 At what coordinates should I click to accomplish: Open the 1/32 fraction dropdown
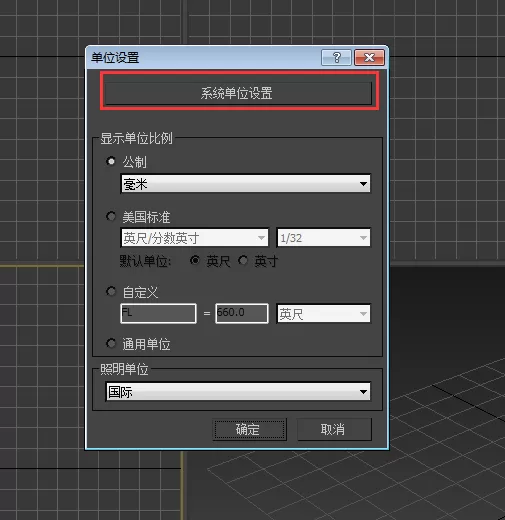pyautogui.click(x=323, y=238)
